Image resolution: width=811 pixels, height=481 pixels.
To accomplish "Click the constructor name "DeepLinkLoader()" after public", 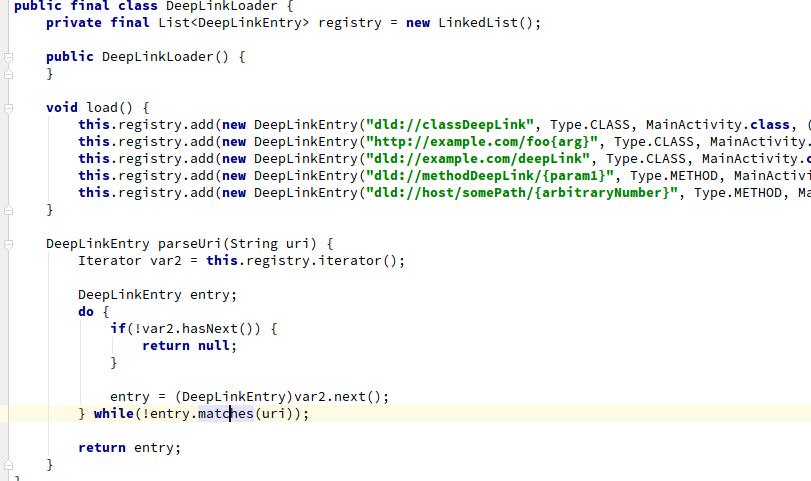I will point(166,57).
